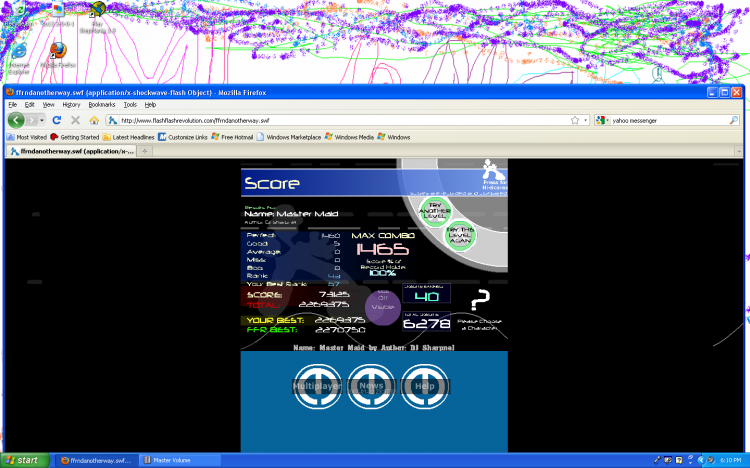Open the History menu

71,104
